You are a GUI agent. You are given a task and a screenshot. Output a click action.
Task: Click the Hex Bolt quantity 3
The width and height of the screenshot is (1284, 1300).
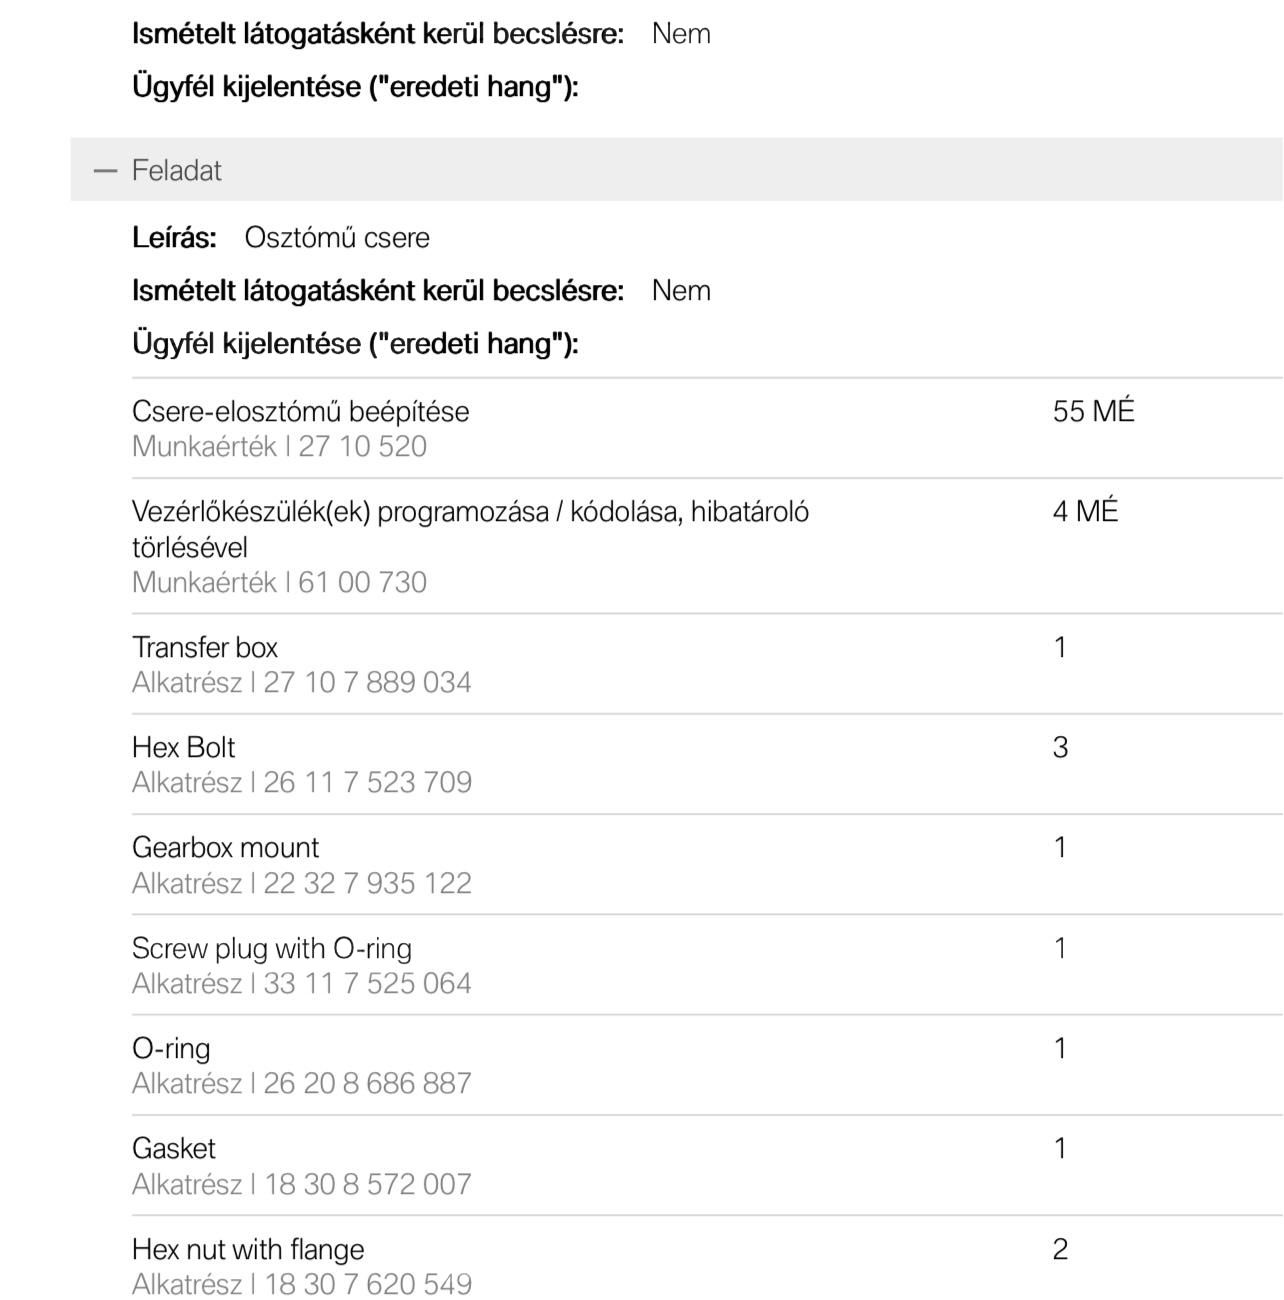coord(1060,747)
